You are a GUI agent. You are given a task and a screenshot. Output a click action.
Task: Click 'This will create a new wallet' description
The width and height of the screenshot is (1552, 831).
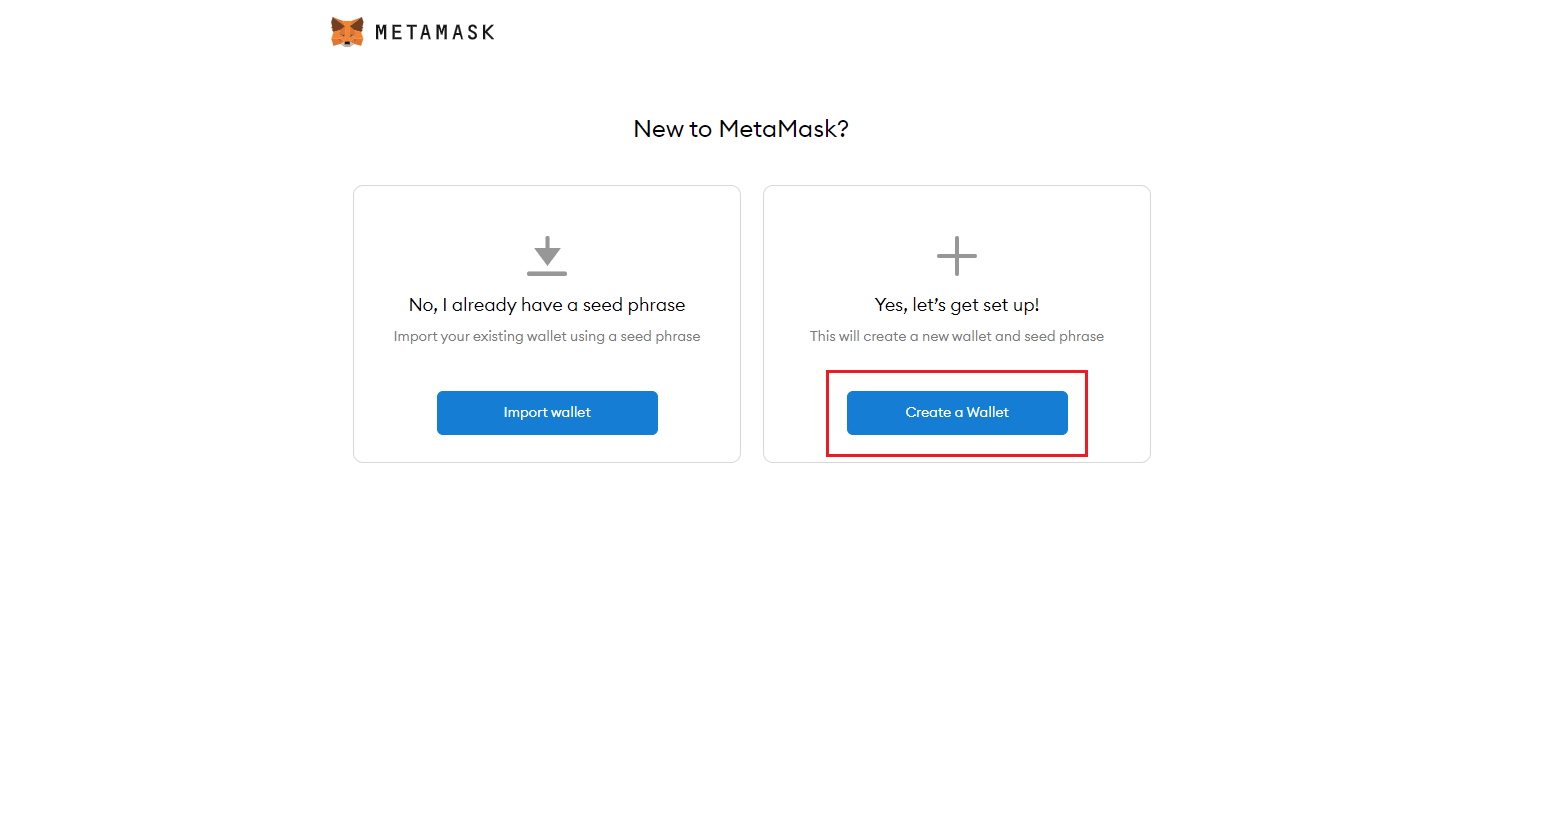[x=957, y=336]
